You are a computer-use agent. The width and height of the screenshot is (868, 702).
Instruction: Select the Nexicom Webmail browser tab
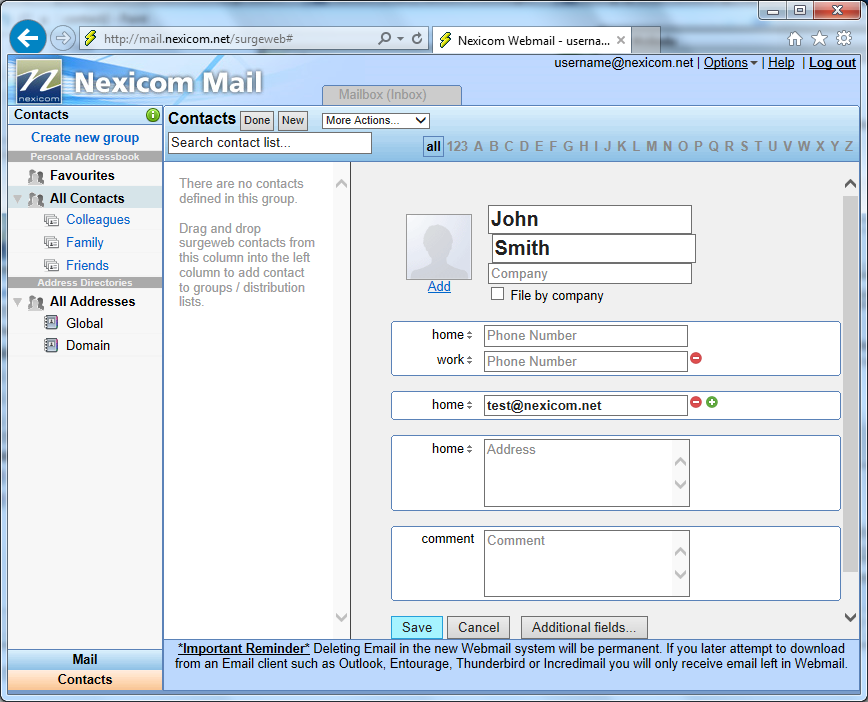[x=531, y=40]
